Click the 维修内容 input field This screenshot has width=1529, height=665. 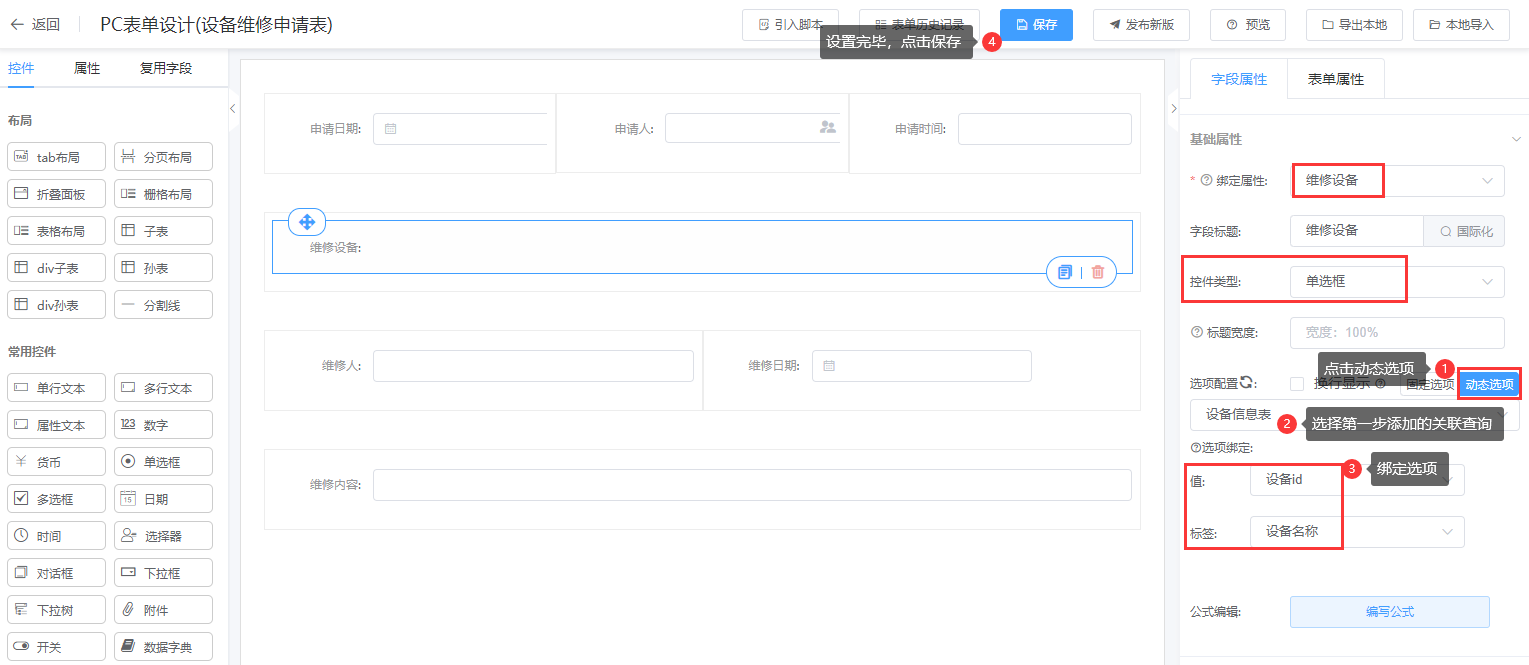pyautogui.click(x=752, y=485)
